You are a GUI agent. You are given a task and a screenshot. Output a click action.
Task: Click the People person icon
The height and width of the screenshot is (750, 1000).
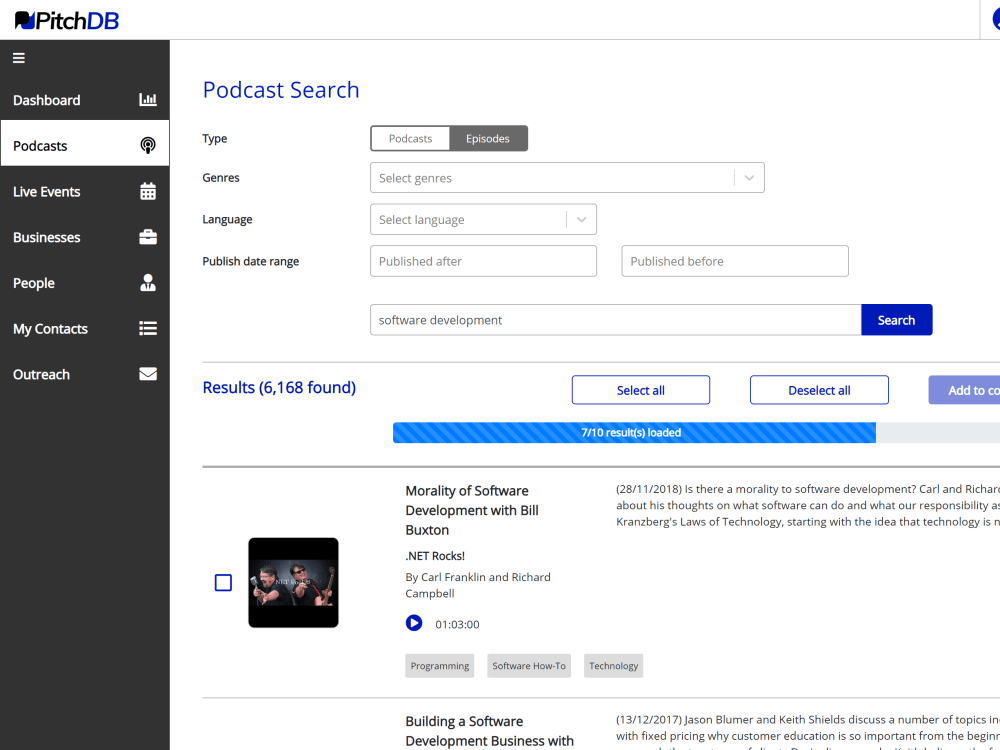coord(148,283)
